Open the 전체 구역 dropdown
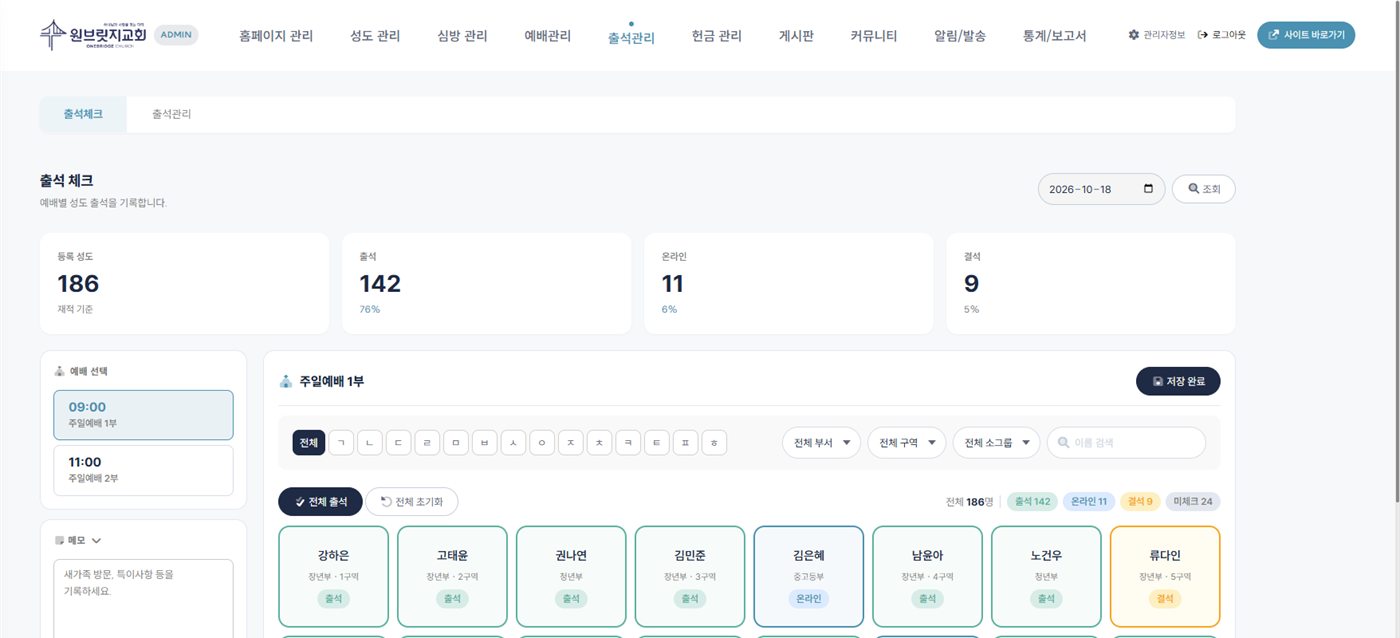The image size is (1400, 638). (907, 443)
